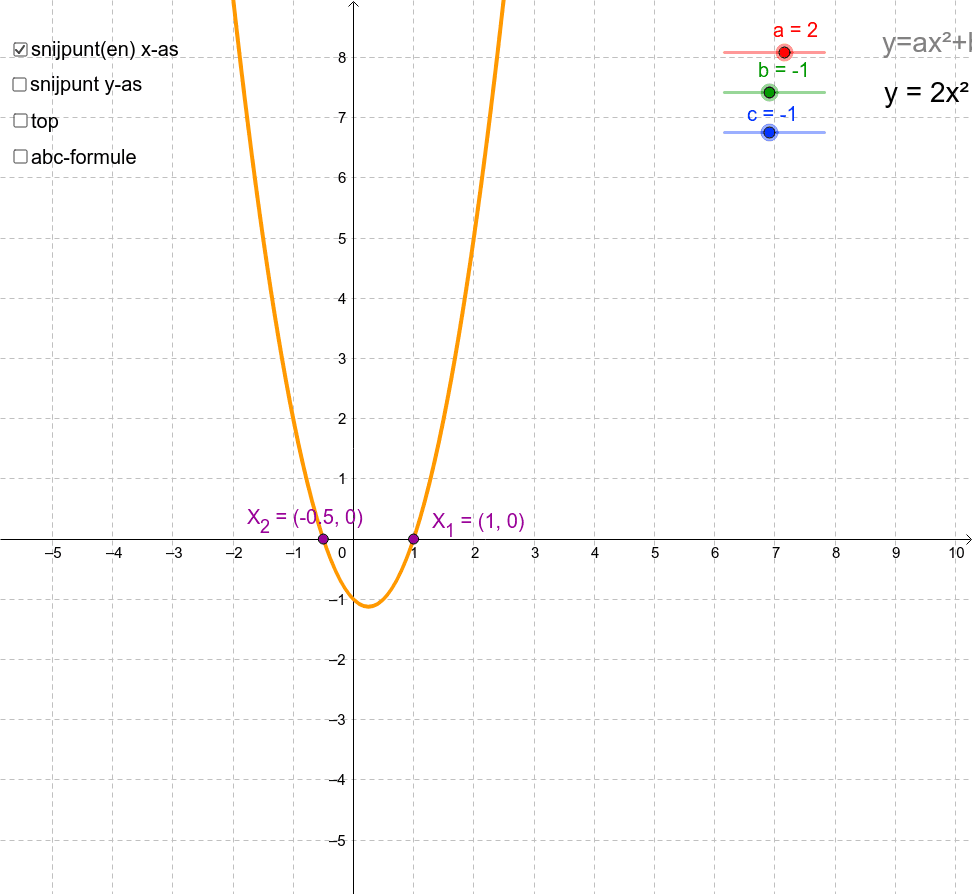Click the X2 = (-0.5, 0) label

pyautogui.click(x=305, y=518)
